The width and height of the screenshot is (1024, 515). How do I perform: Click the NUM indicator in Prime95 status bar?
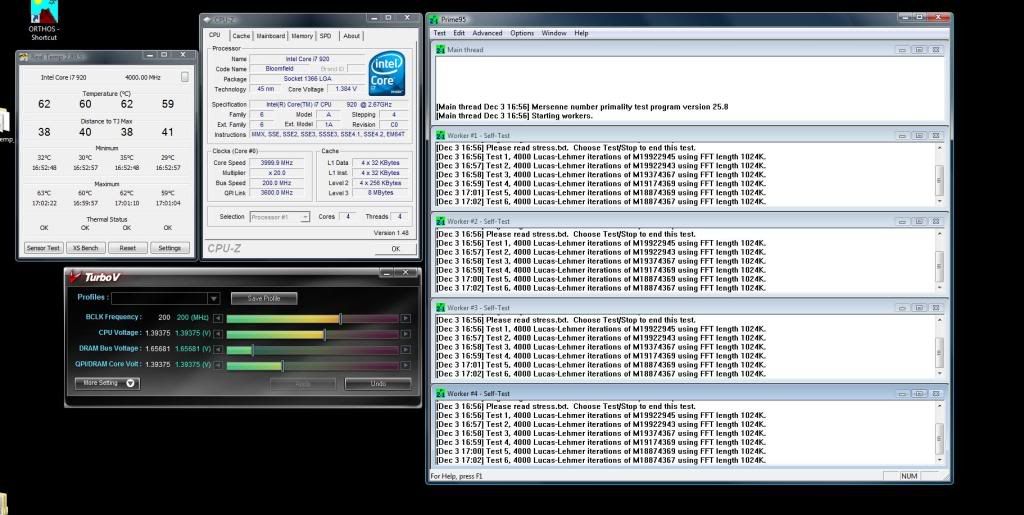tap(909, 476)
